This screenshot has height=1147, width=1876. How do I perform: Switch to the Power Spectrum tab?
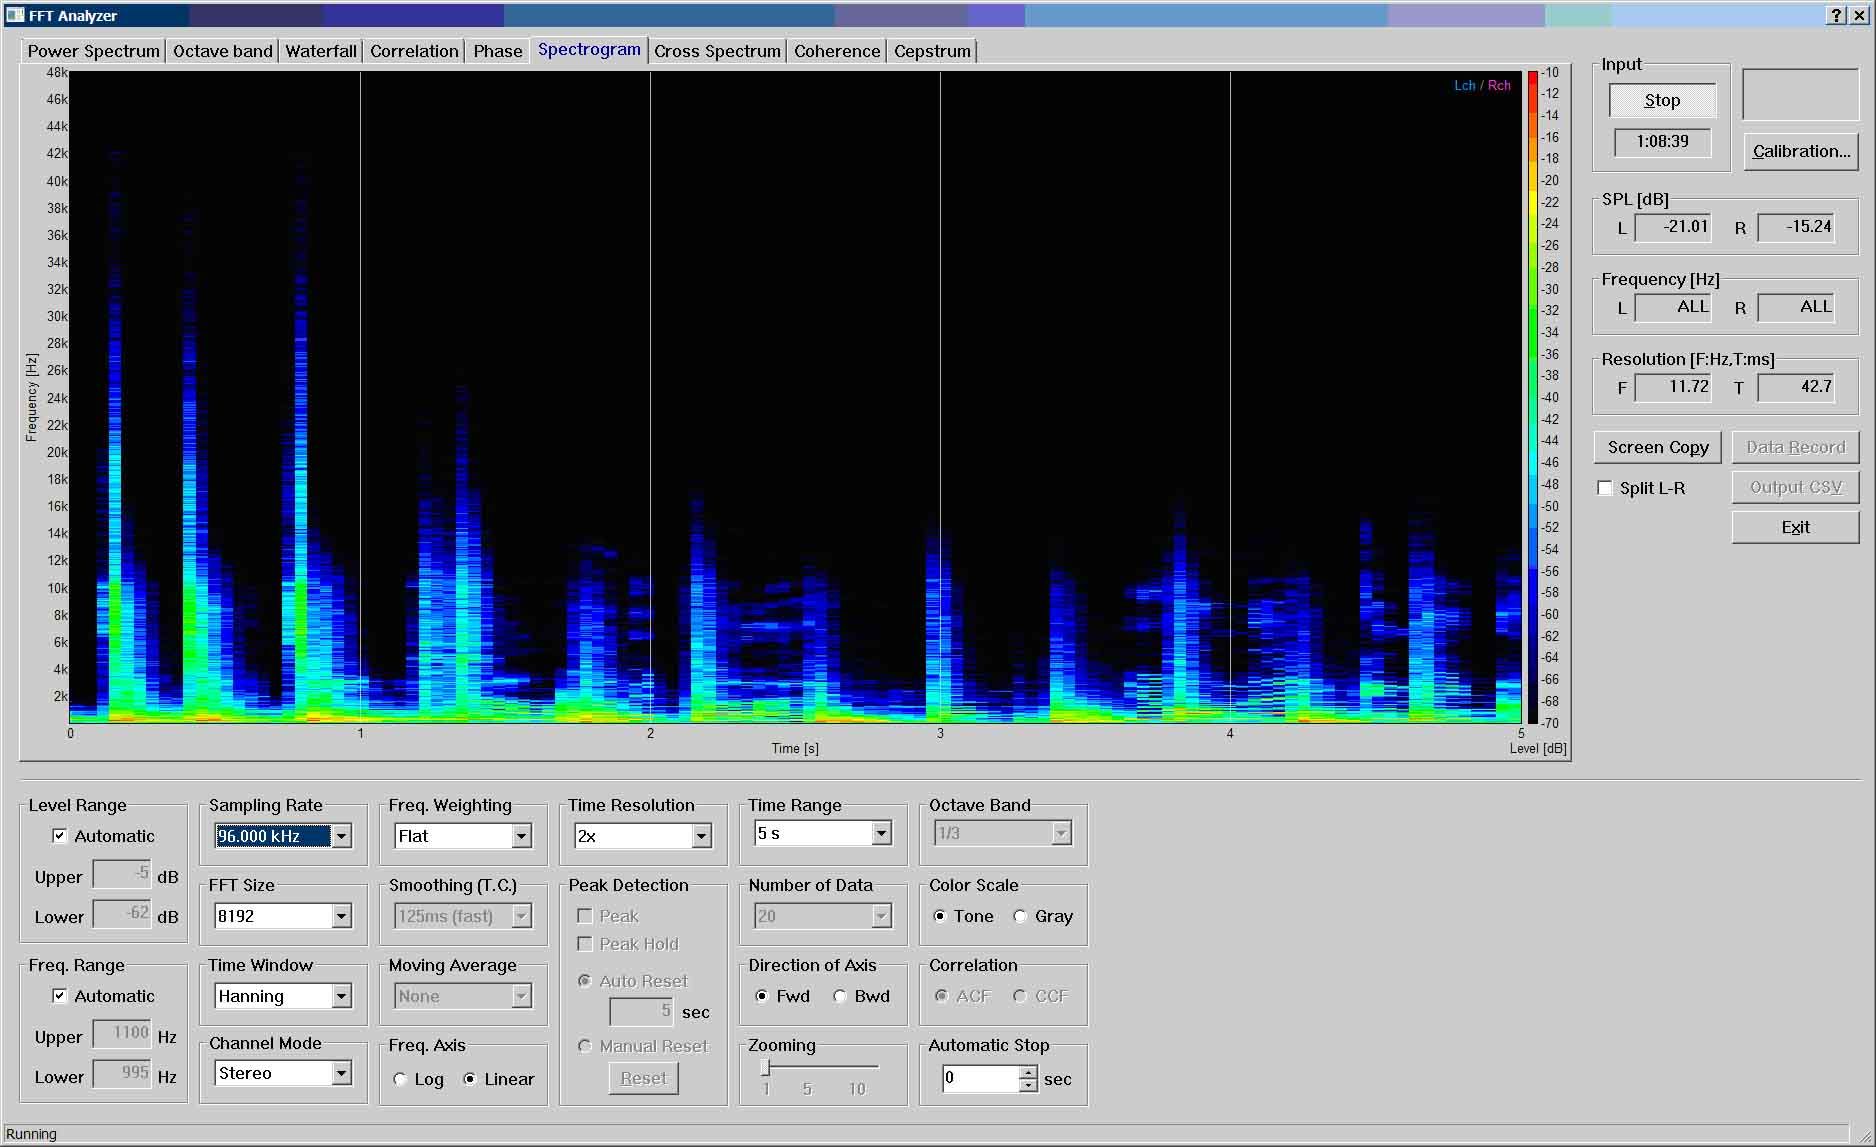(x=93, y=51)
